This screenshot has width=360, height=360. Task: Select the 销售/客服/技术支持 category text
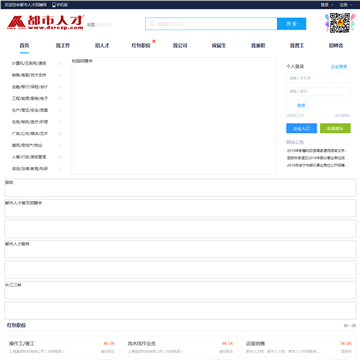click(29, 75)
